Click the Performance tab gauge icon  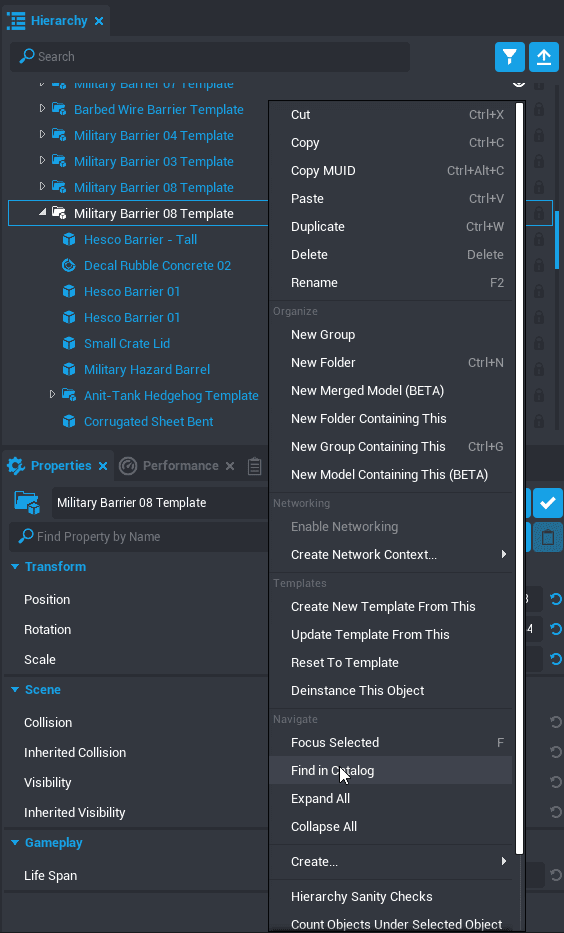(128, 466)
